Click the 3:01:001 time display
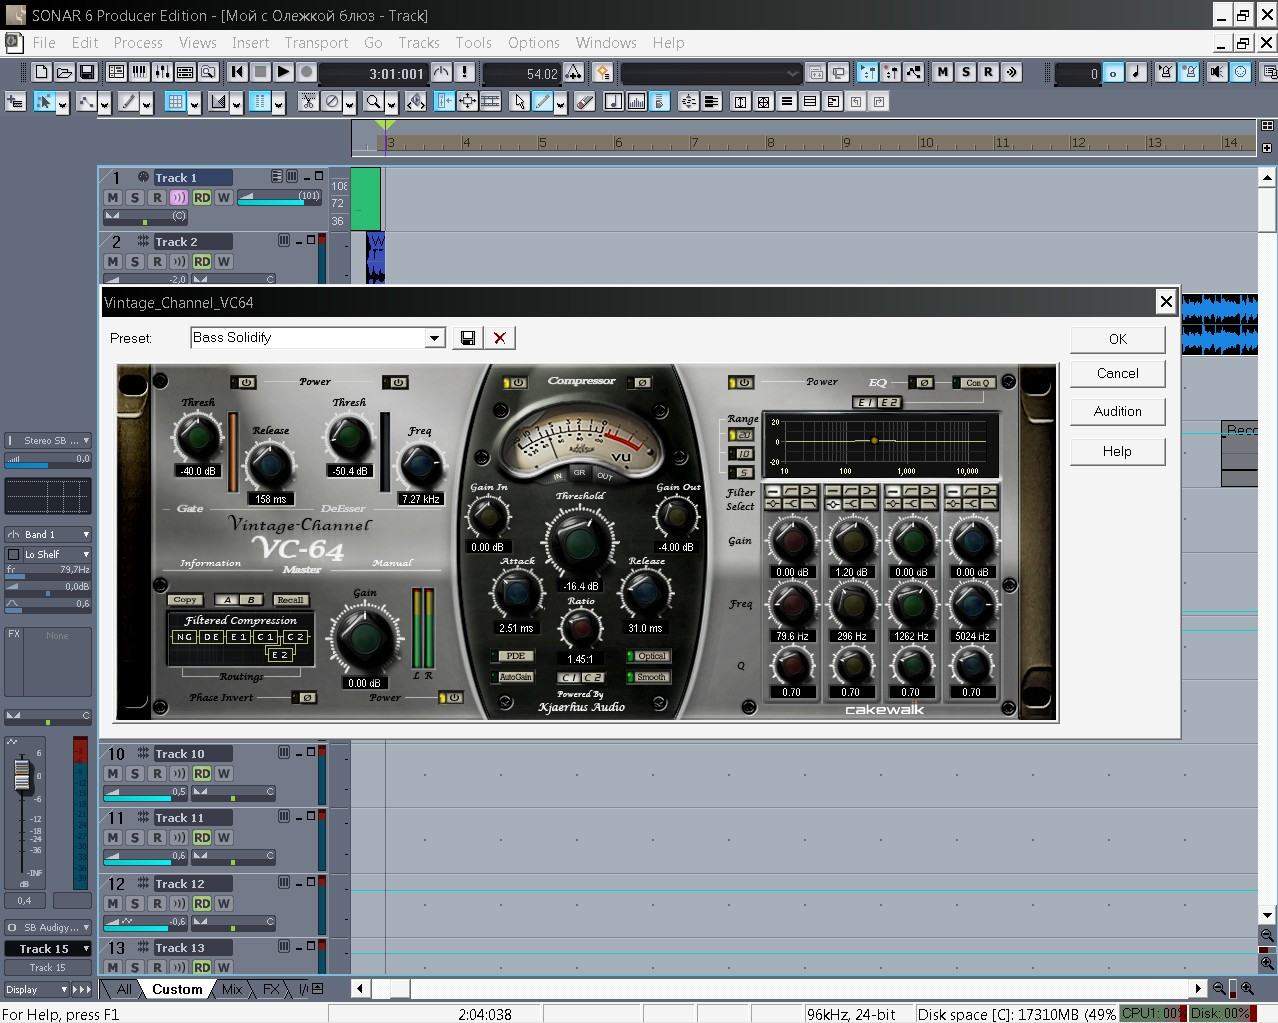This screenshot has width=1278, height=1023. click(374, 73)
